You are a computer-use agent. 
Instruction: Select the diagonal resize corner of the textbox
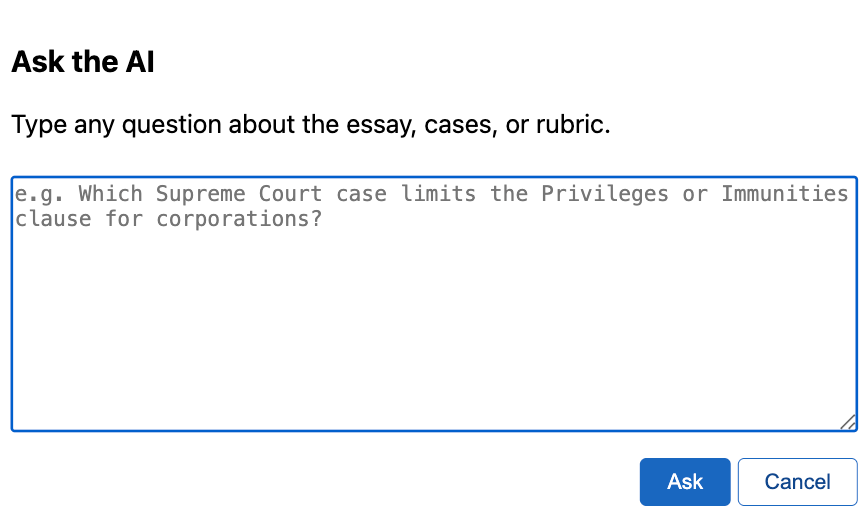(848, 422)
